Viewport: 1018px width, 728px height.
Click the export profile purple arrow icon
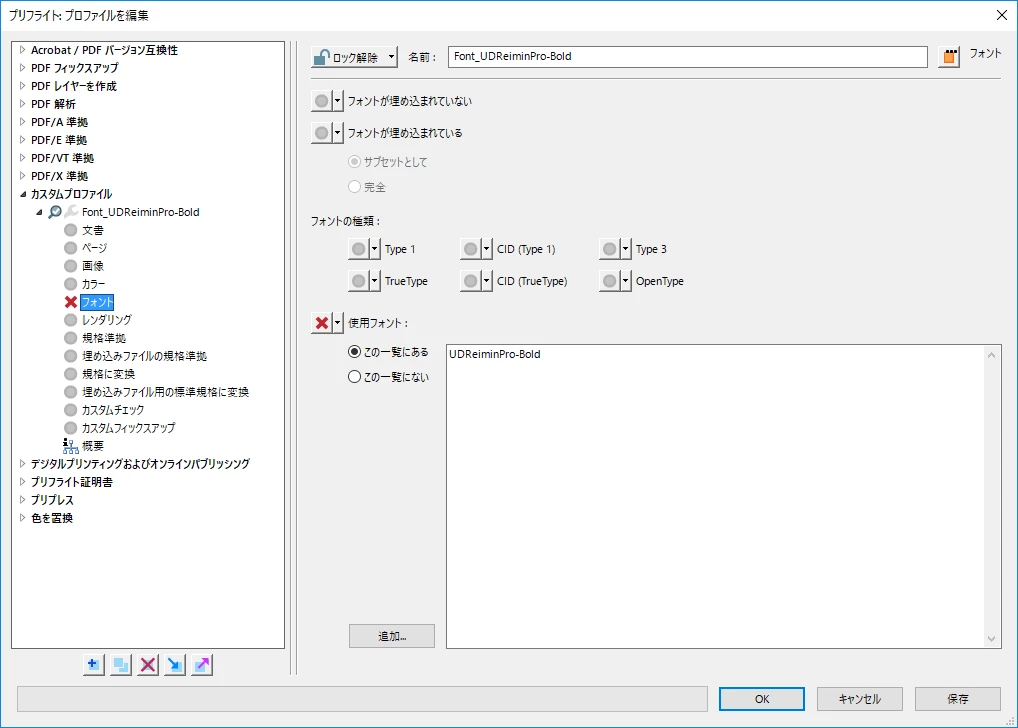(202, 664)
